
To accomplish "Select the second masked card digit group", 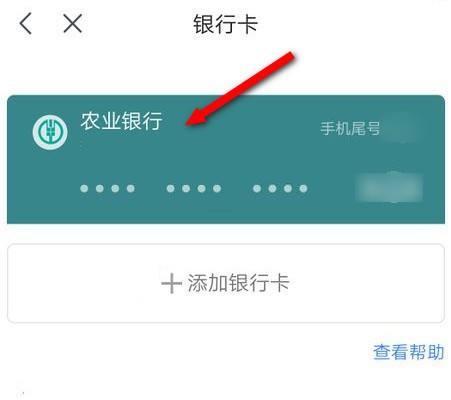I will pyautogui.click(x=194, y=189).
